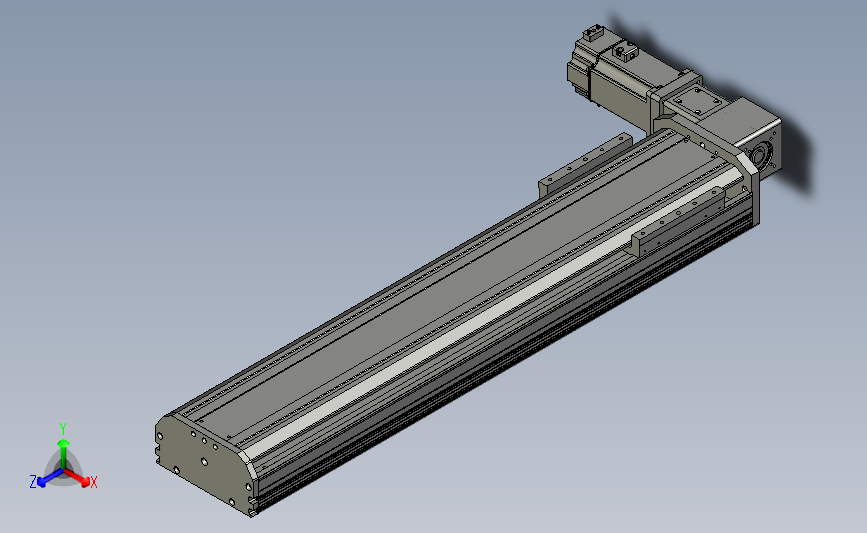The height and width of the screenshot is (533, 867).
Task: Click the blue Z axis arrow of the triad
Action: (x=50, y=479)
